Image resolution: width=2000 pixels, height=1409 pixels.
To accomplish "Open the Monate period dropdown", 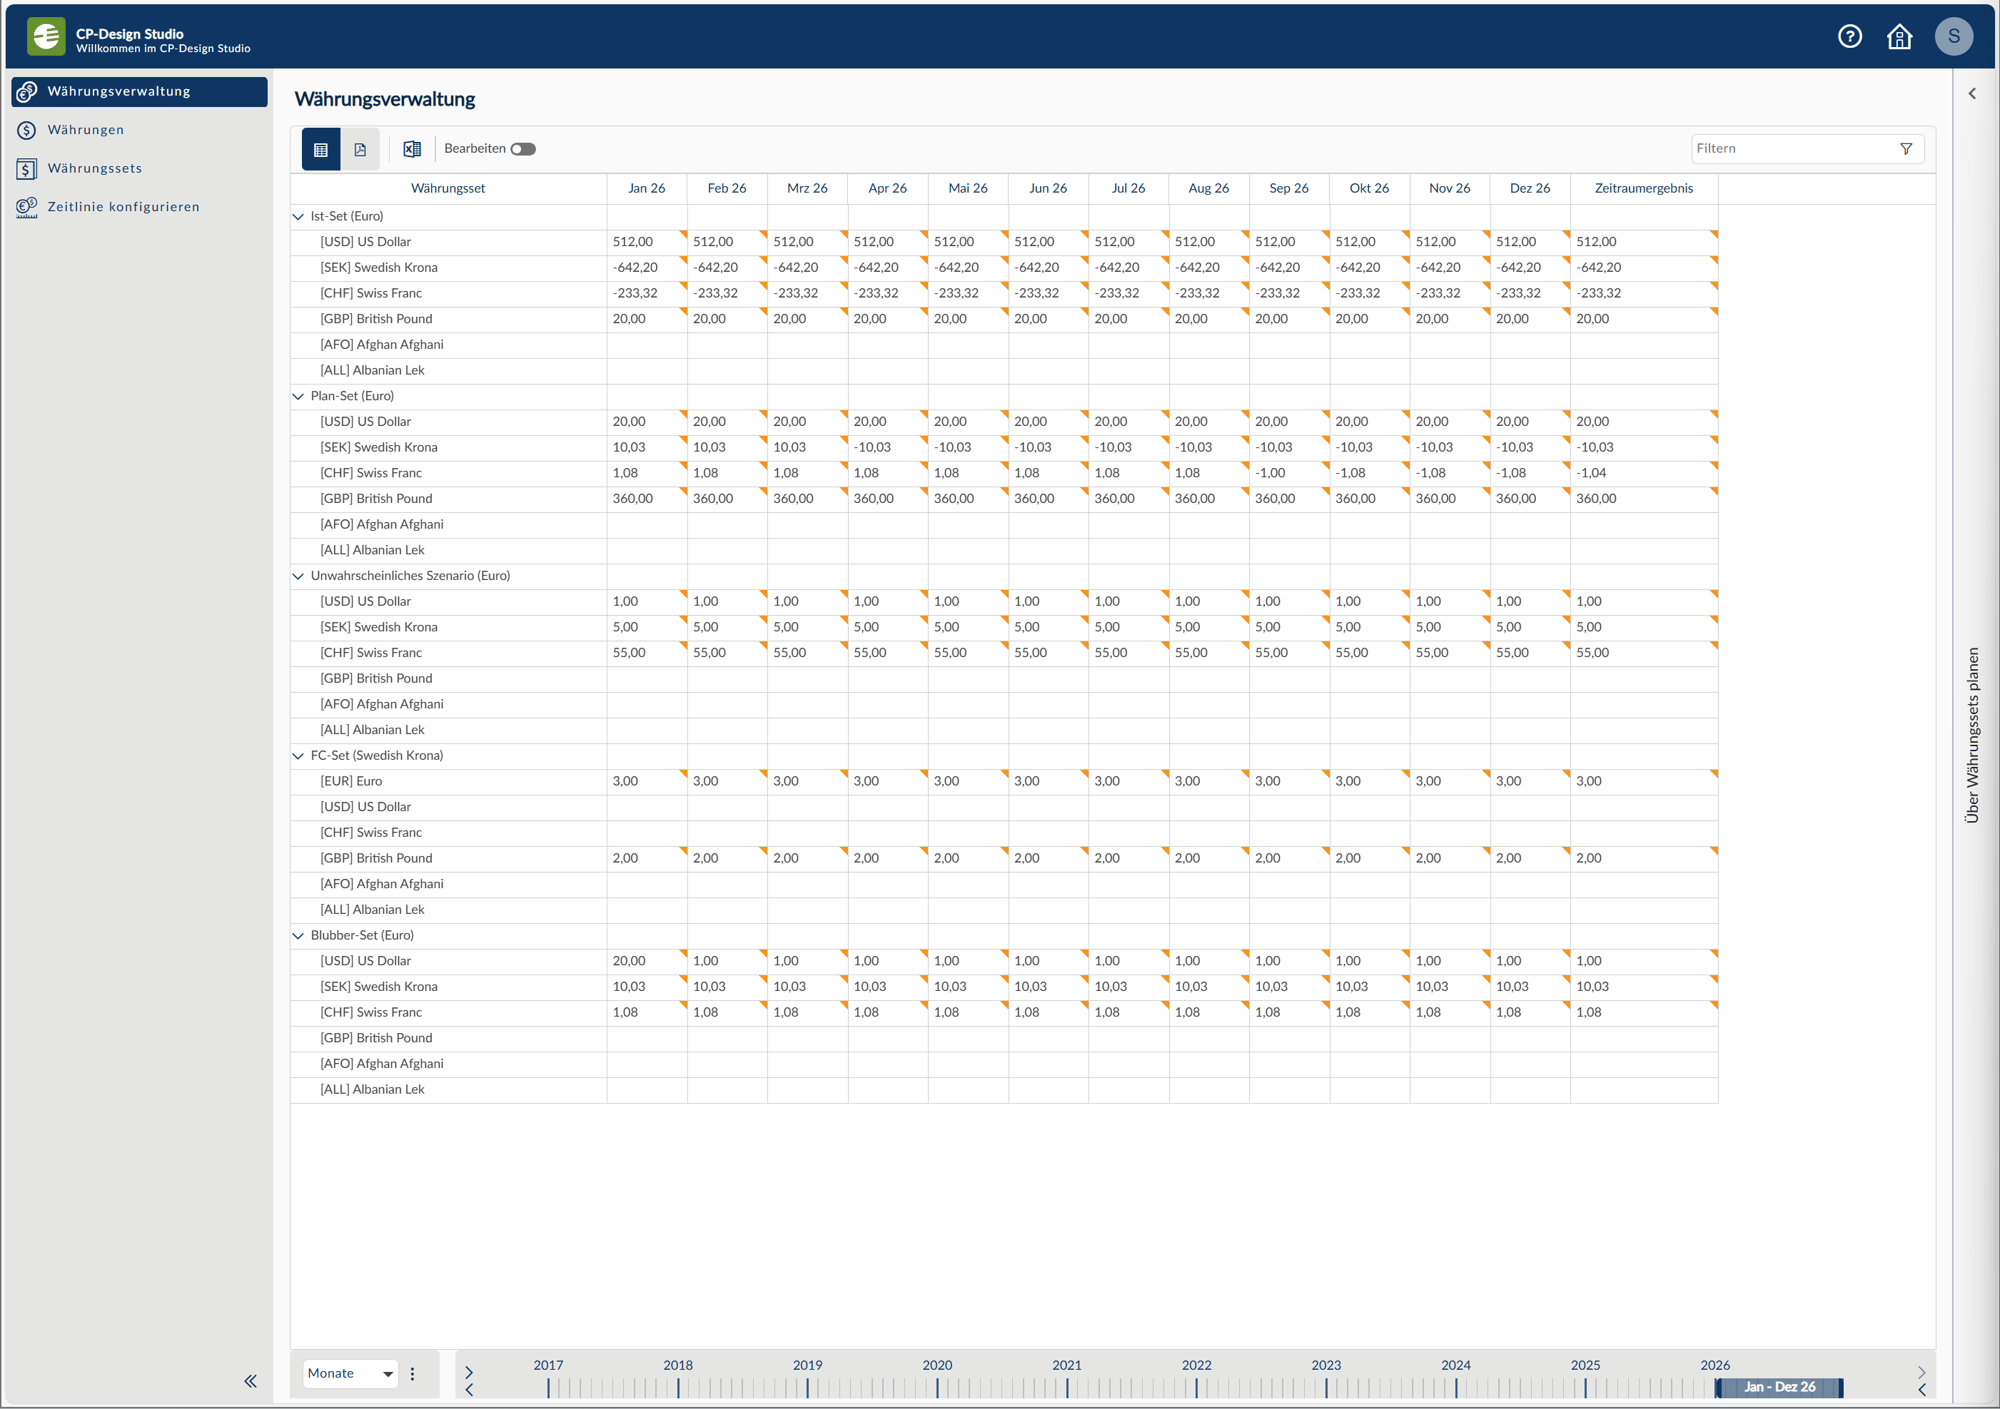I will click(349, 1374).
